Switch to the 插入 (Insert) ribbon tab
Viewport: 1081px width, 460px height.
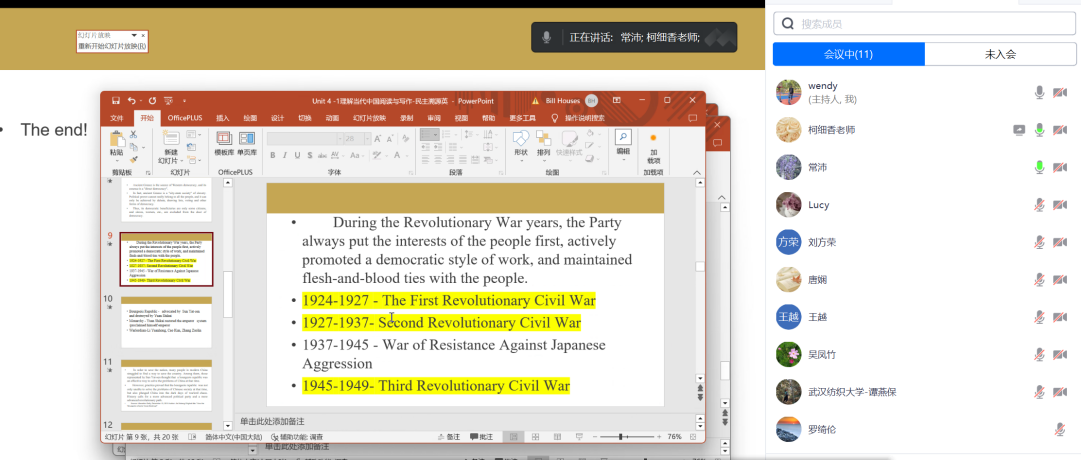(x=223, y=118)
